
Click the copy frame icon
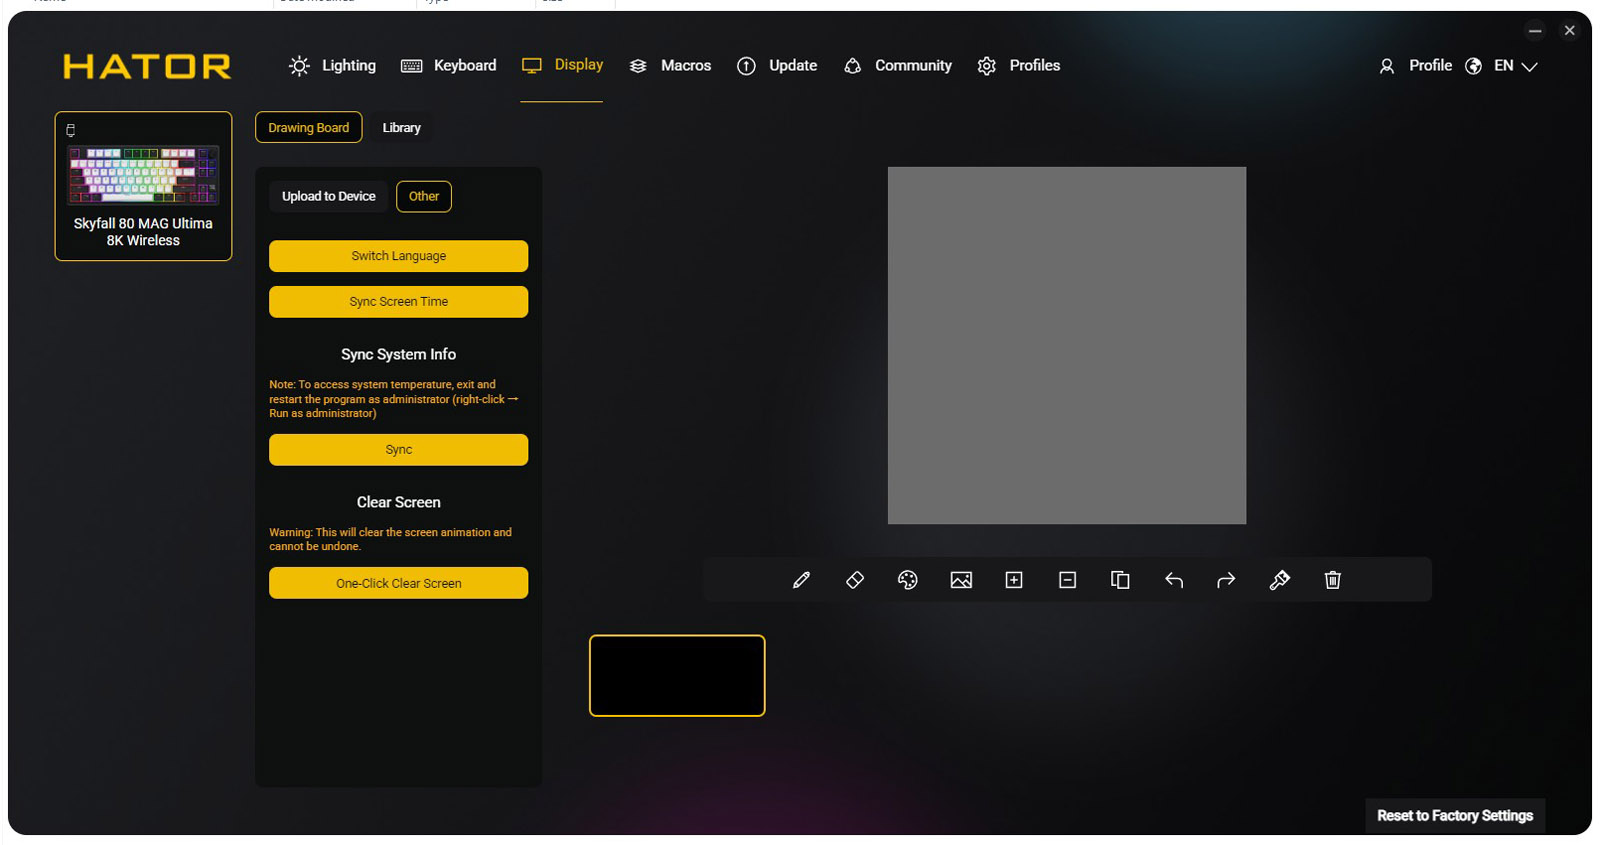tap(1120, 580)
